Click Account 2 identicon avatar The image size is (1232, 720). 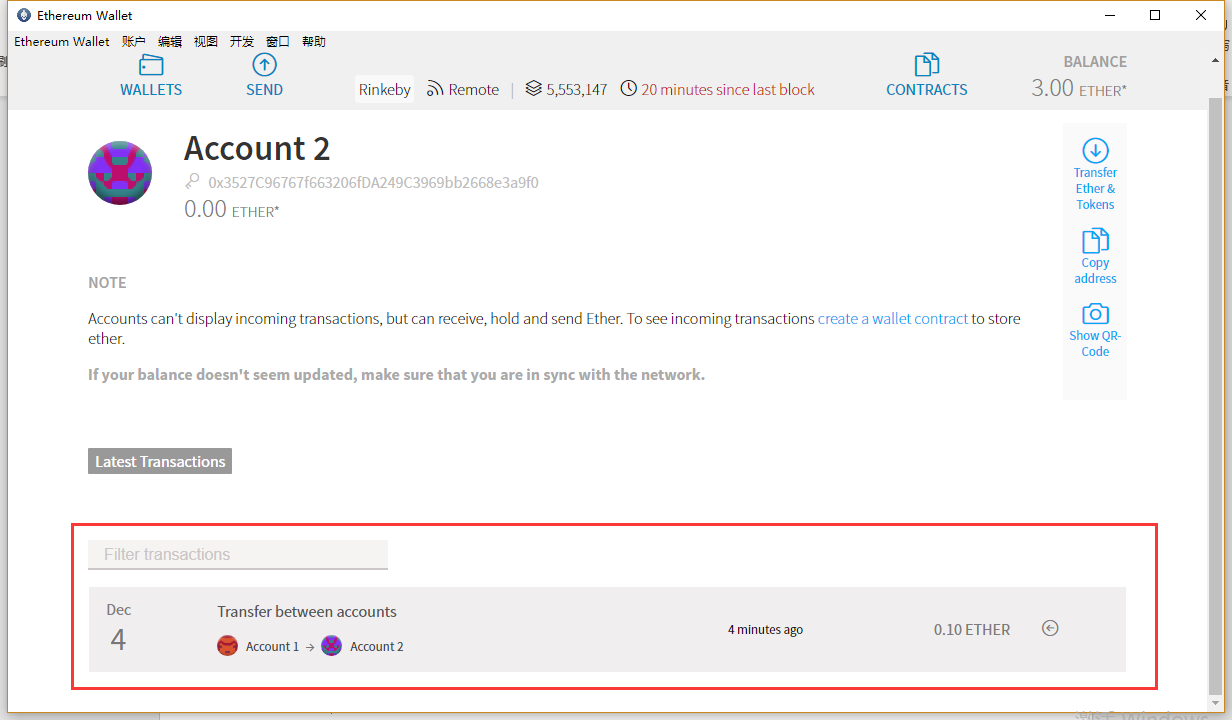click(120, 173)
